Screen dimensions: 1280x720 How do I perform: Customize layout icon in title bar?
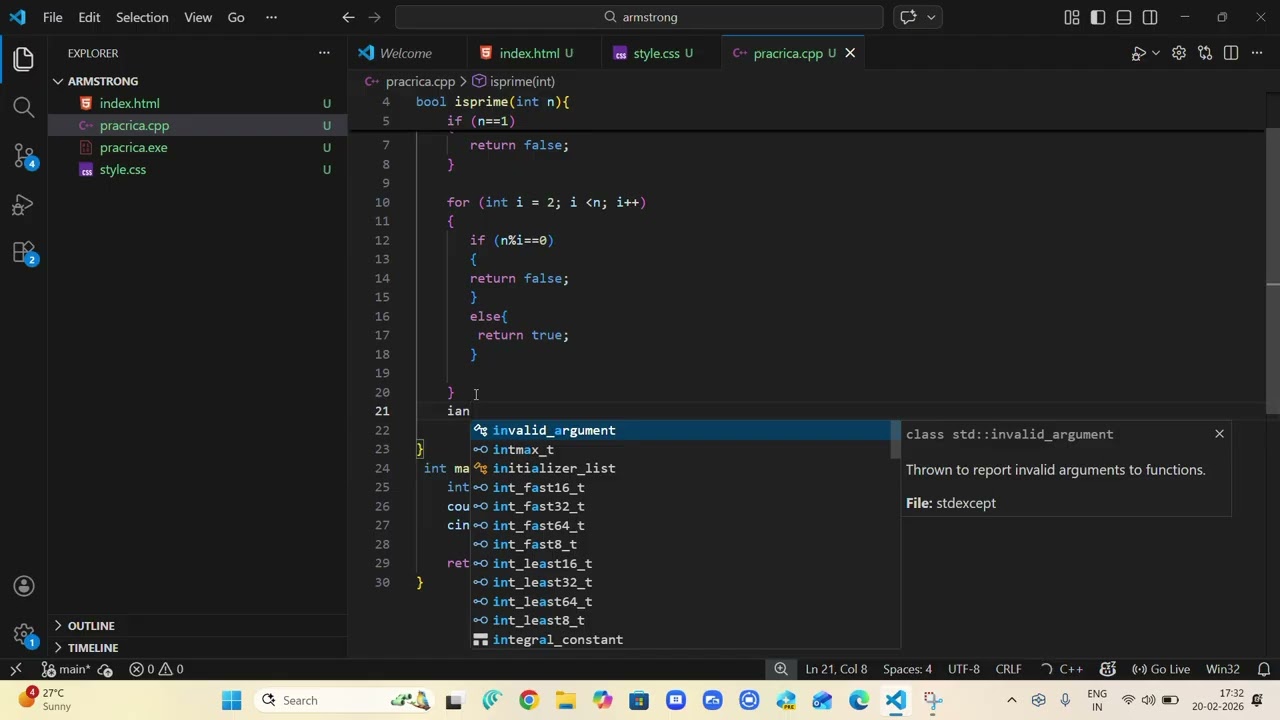(x=1072, y=17)
